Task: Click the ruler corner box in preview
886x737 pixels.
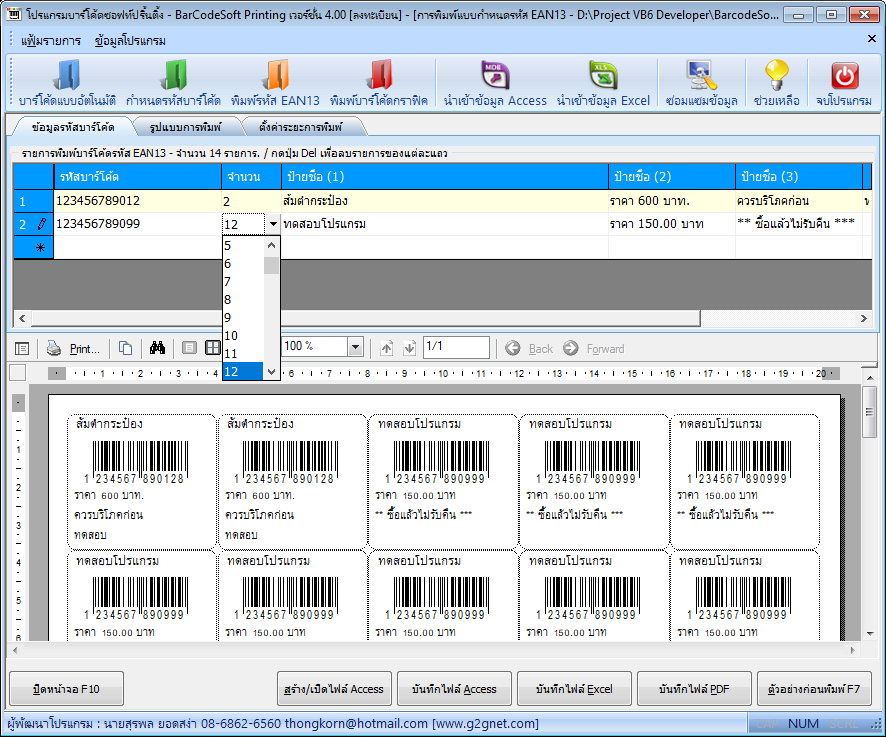Action: point(18,372)
